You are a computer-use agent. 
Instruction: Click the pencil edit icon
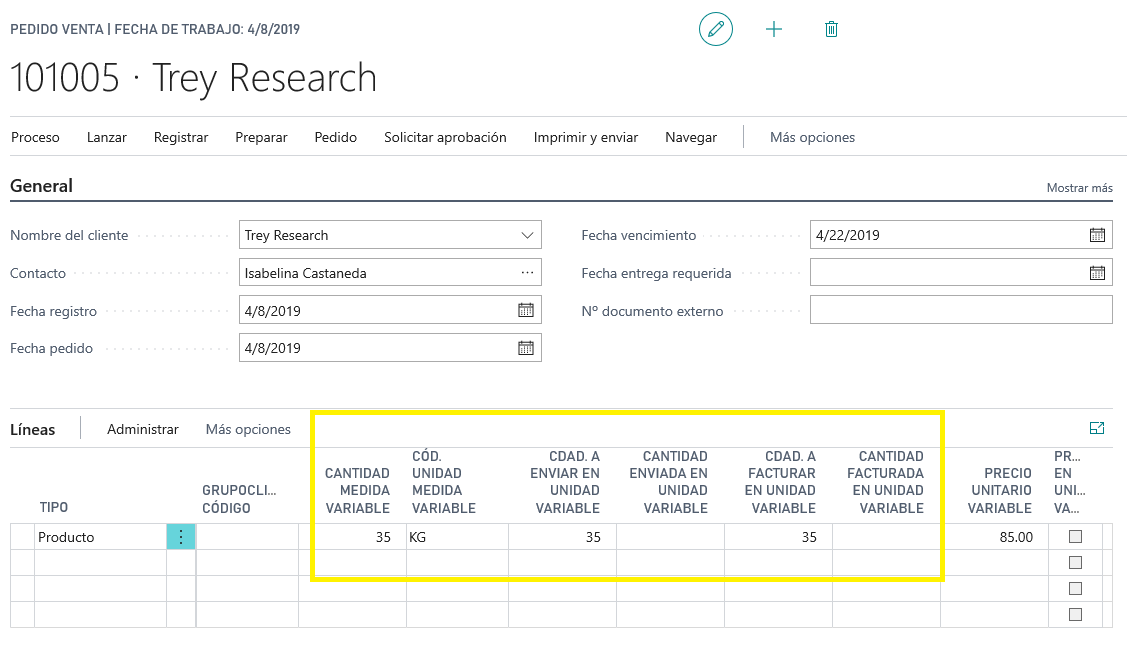(x=716, y=29)
